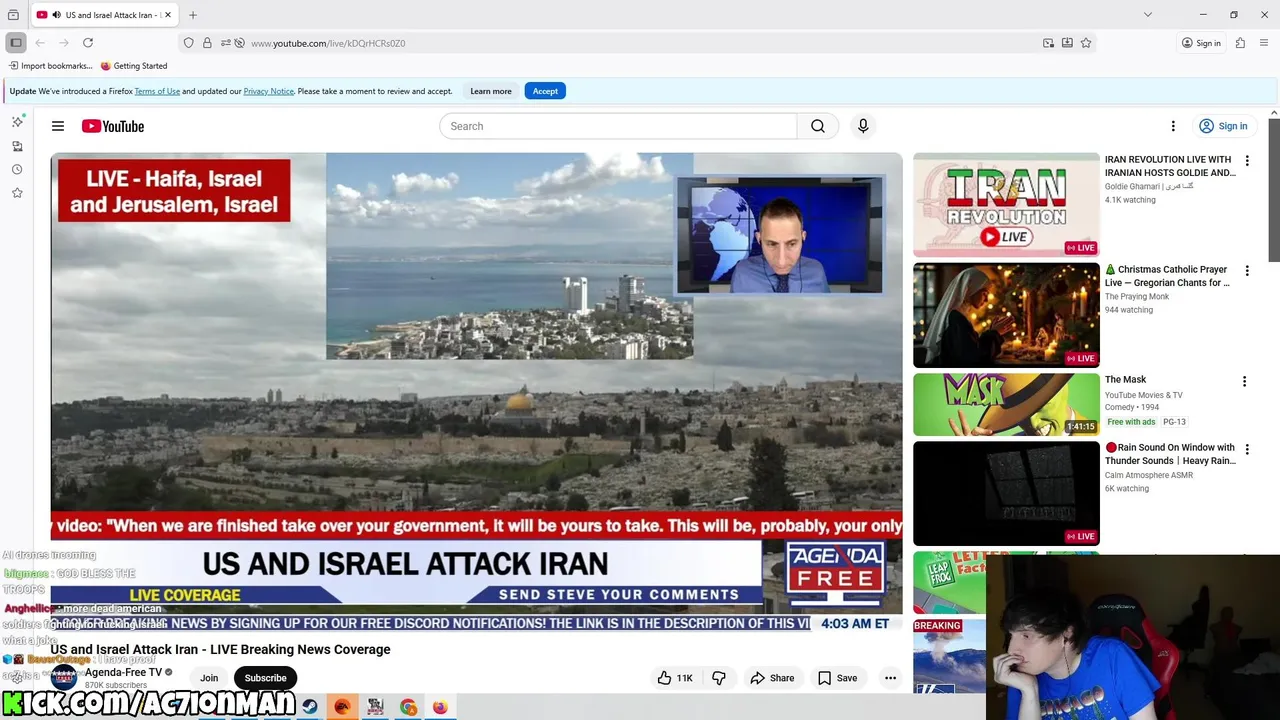Open Firefox from the taskbar
1280x720 pixels.
(440, 707)
